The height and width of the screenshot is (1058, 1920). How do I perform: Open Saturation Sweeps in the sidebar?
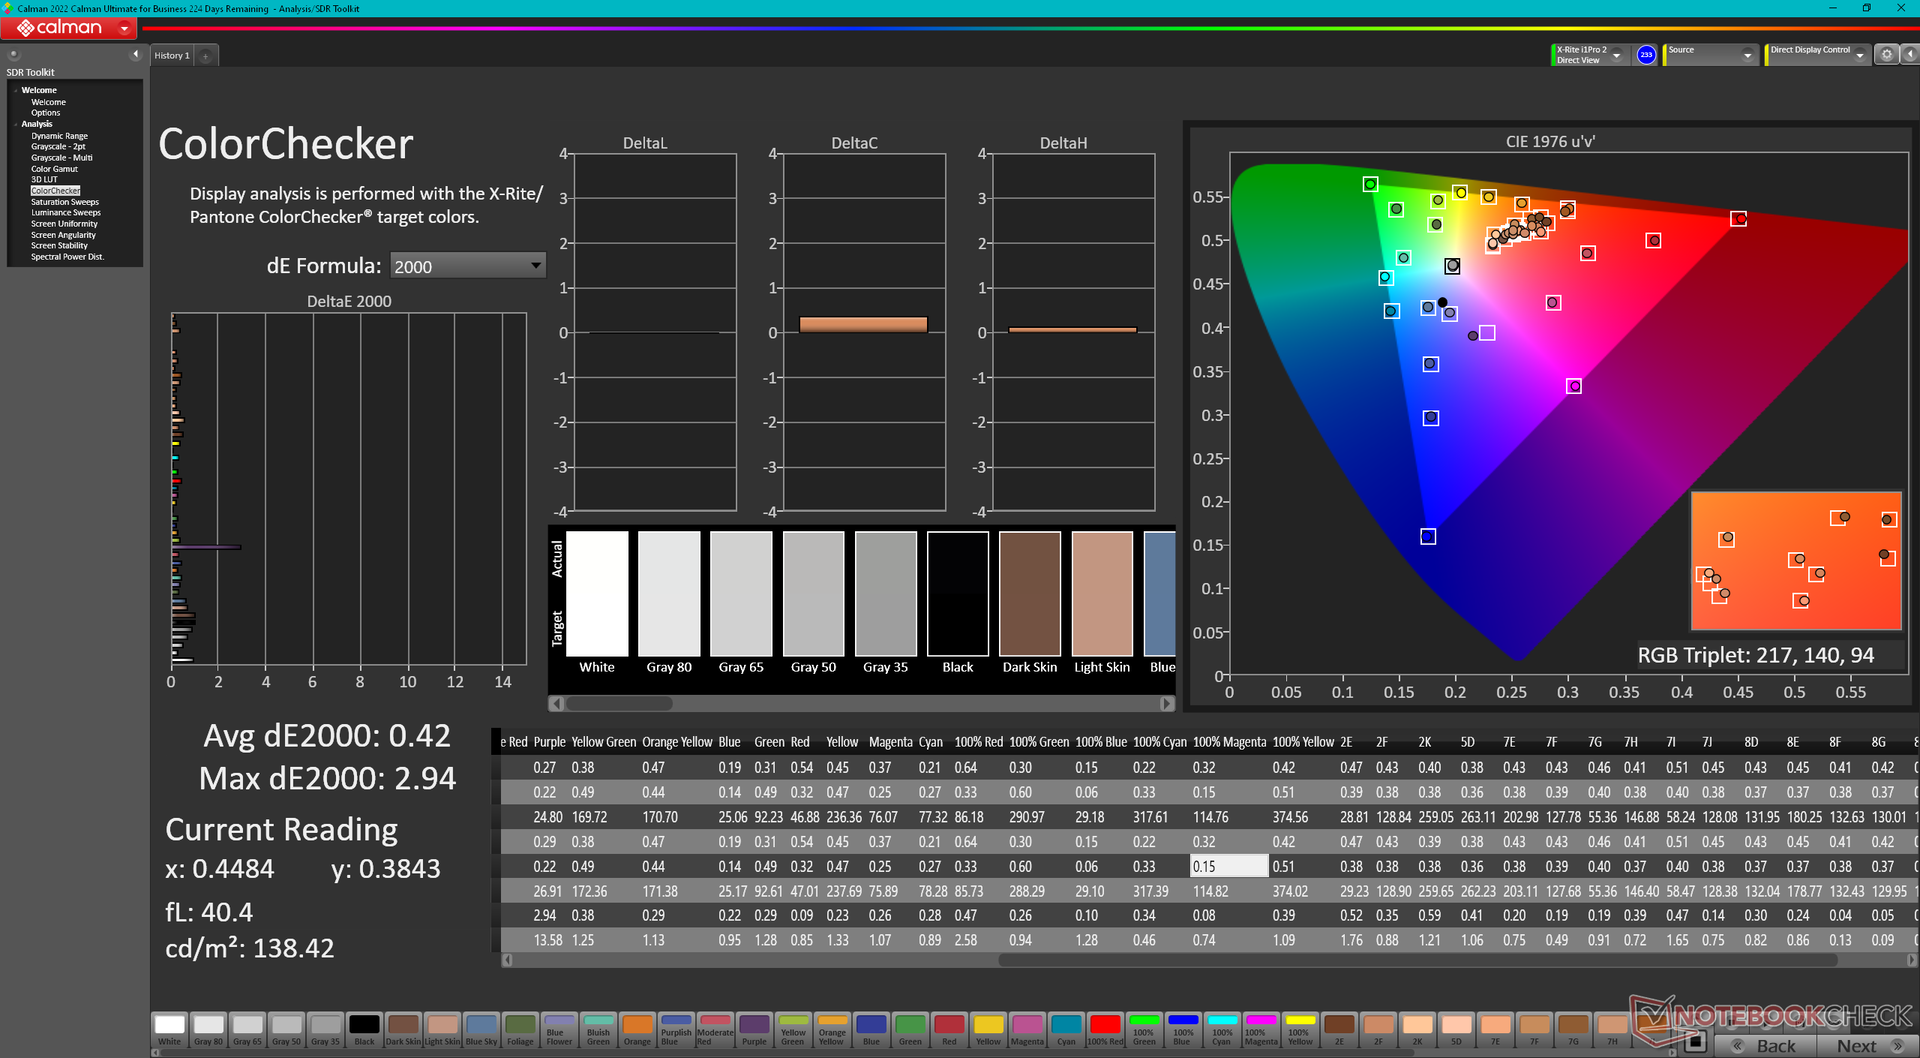click(x=65, y=202)
